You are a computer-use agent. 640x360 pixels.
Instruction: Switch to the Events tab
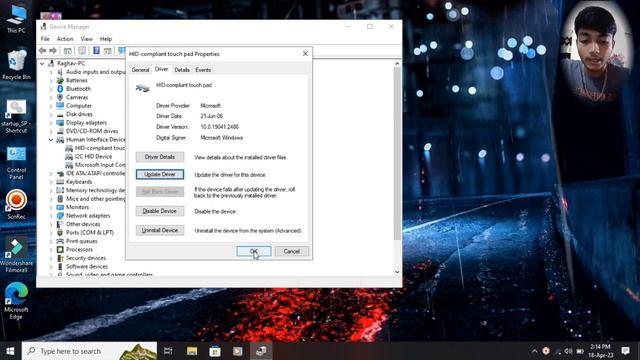203,70
